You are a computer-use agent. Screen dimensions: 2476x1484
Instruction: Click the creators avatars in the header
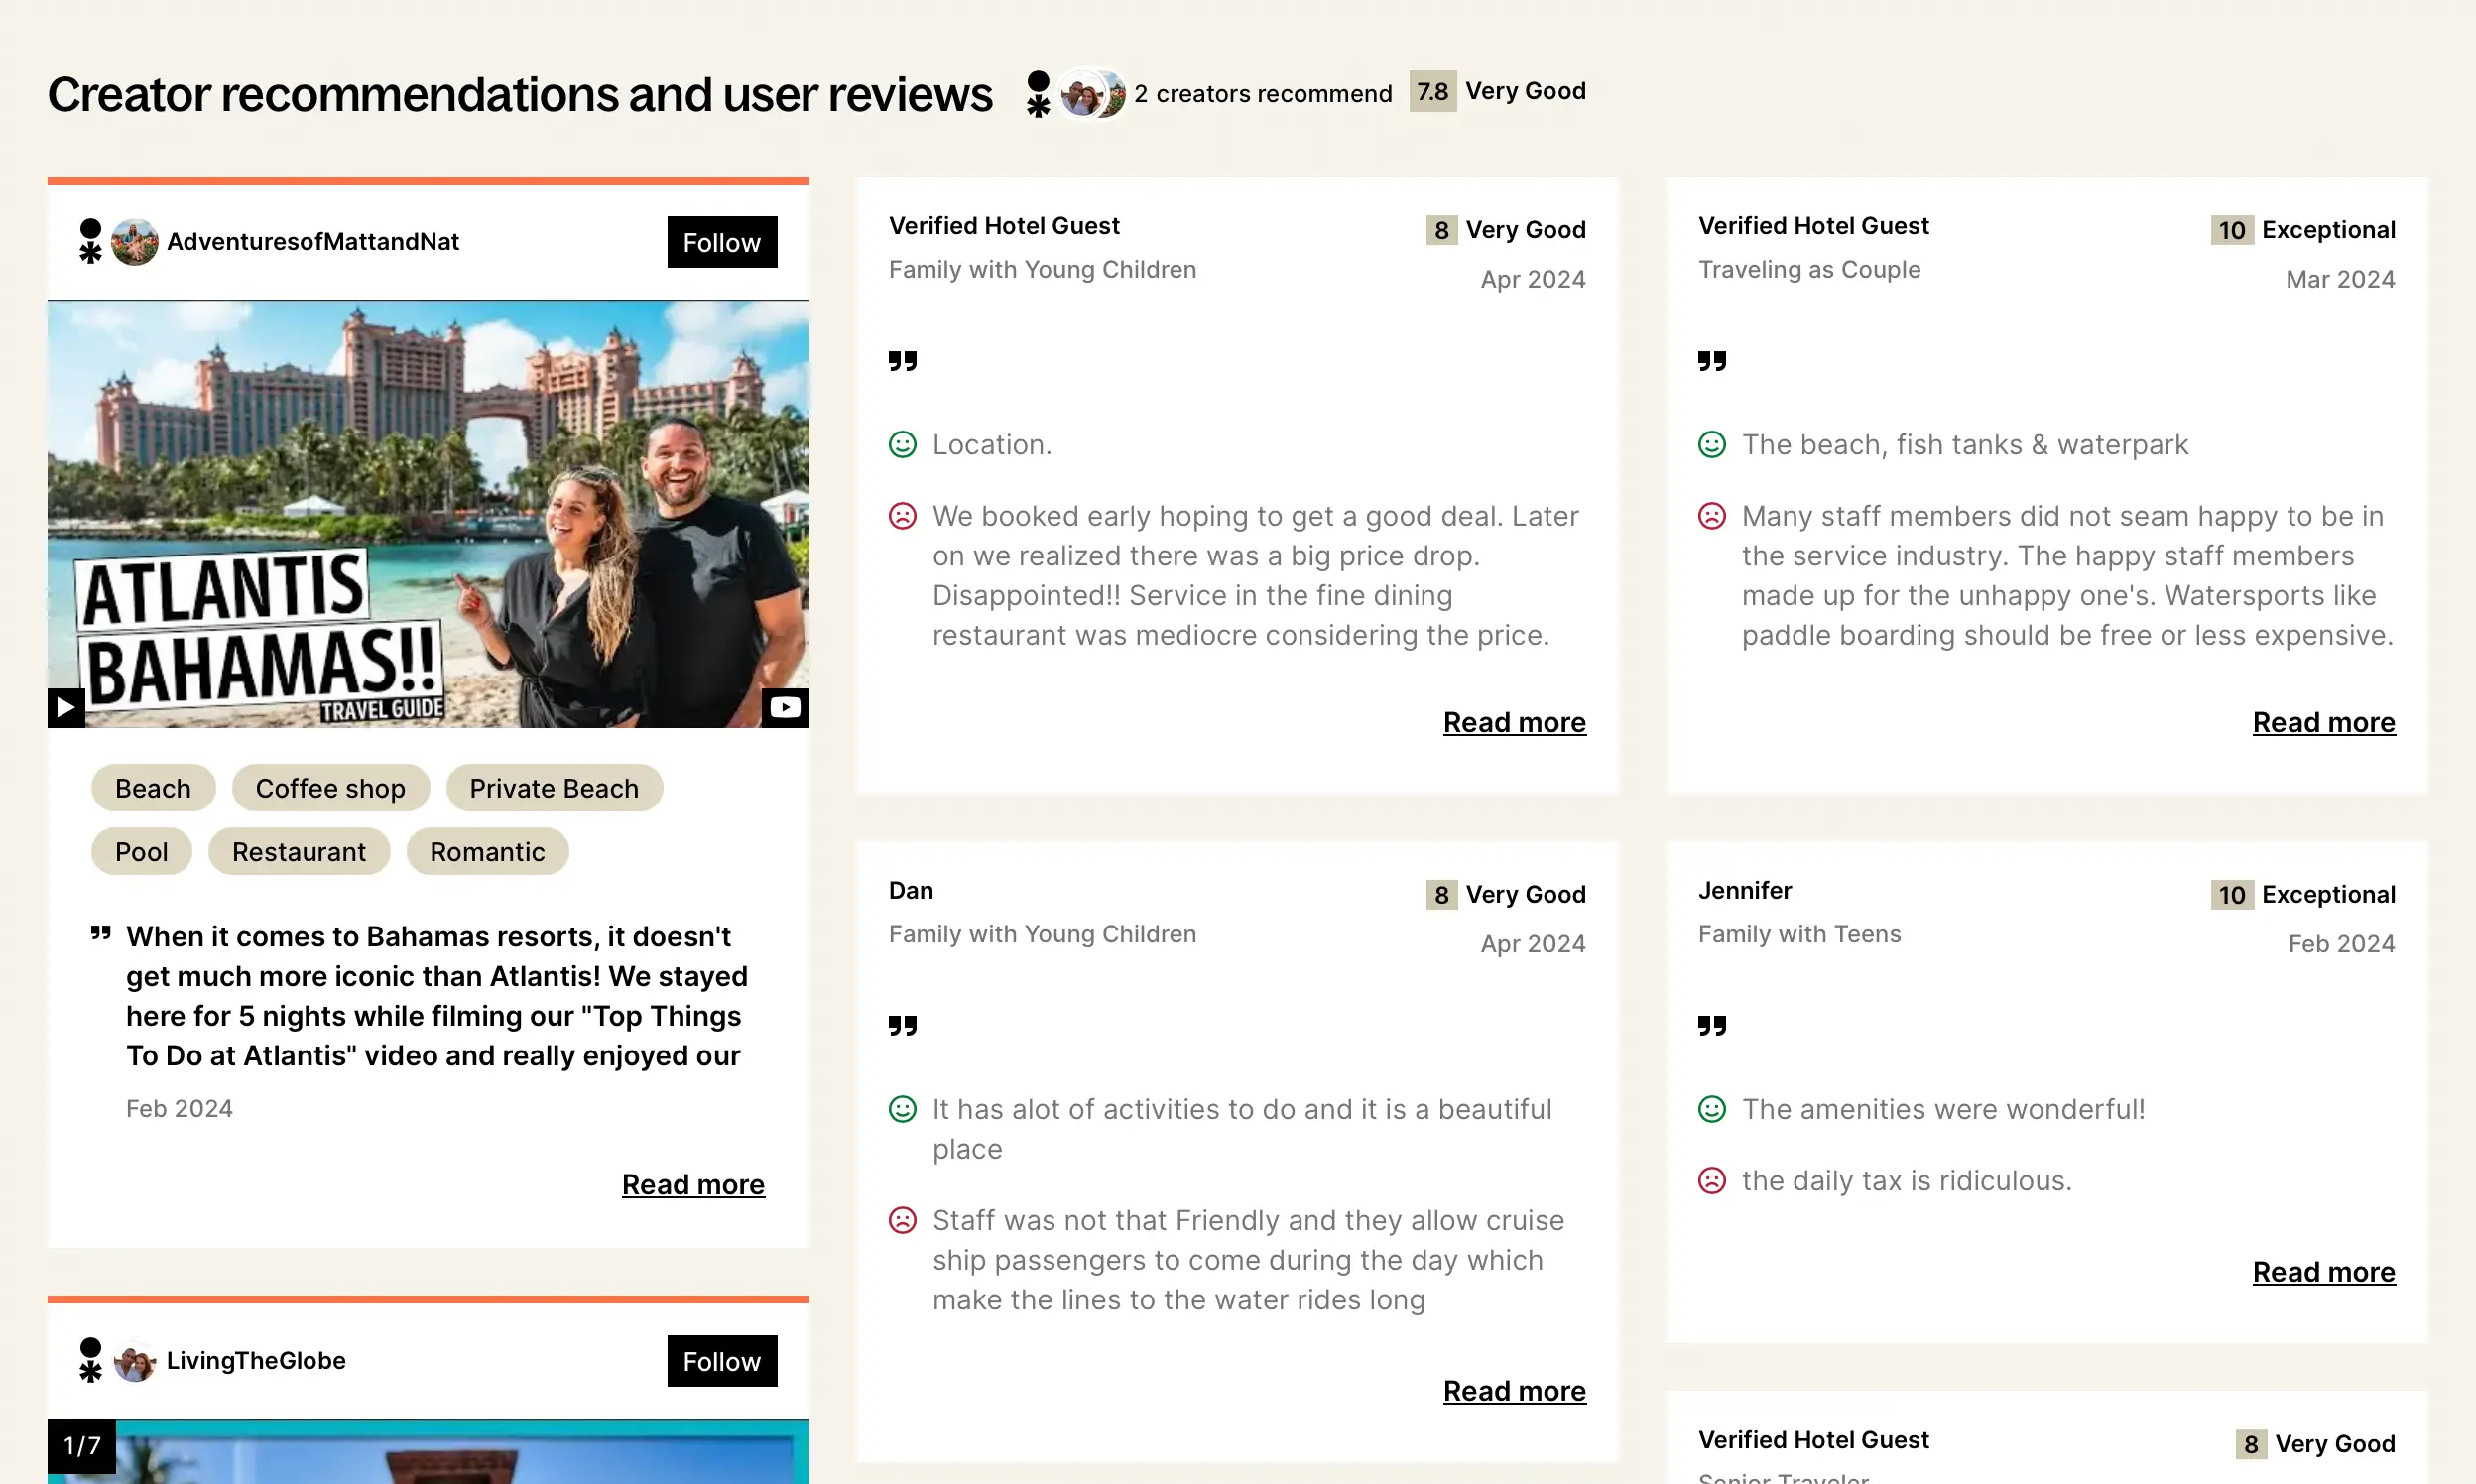coord(1092,94)
